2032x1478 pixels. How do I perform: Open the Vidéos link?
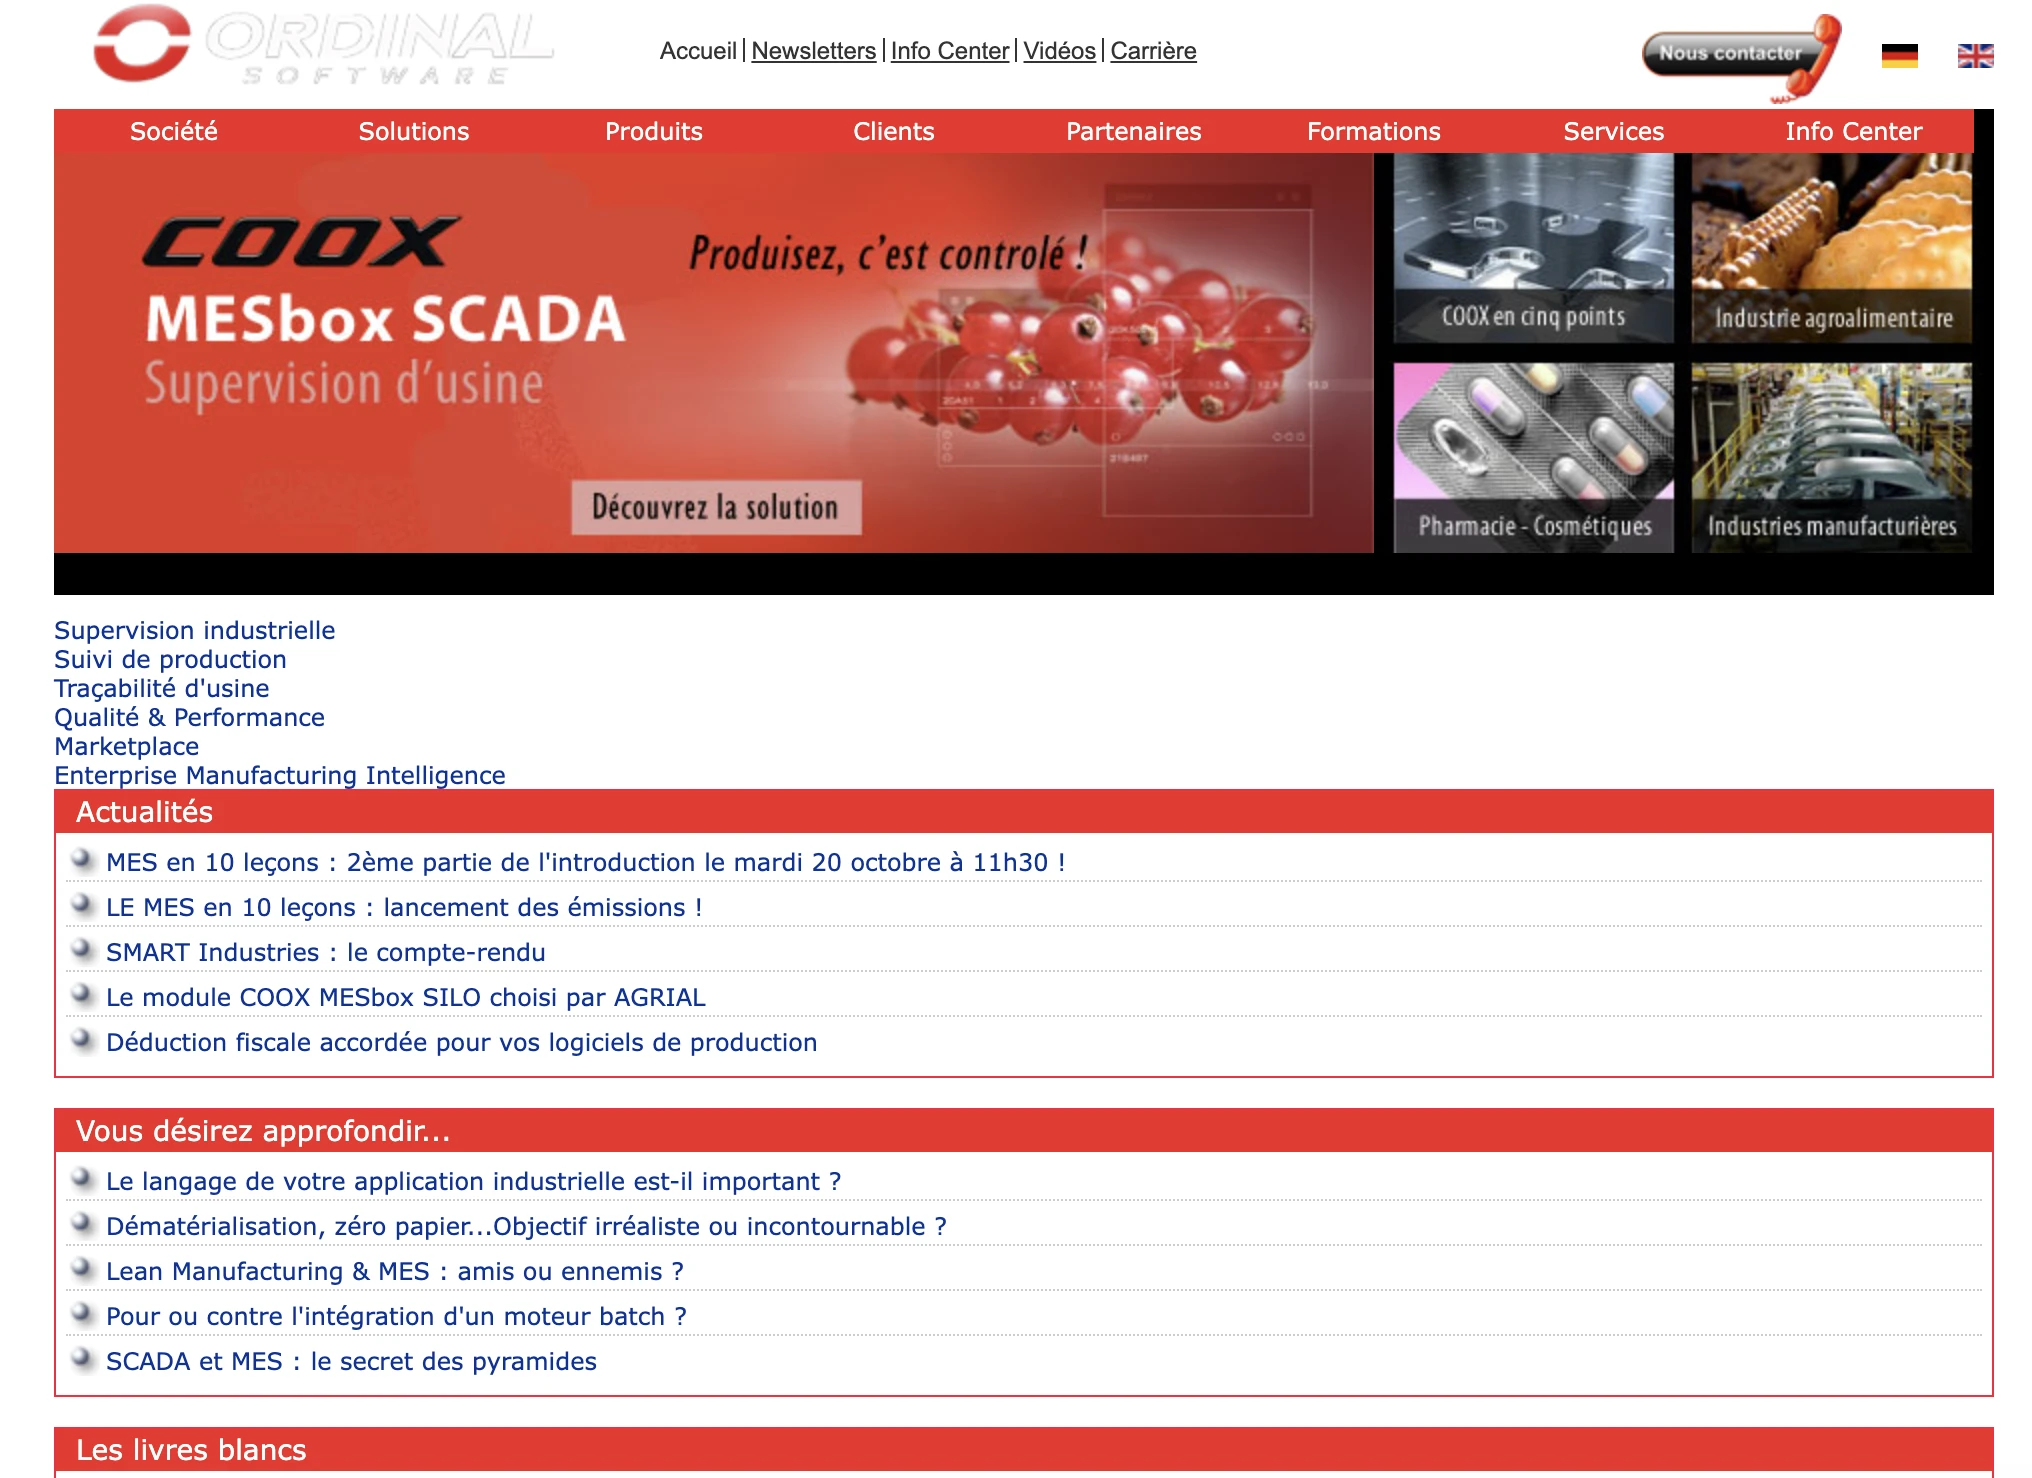1060,51
